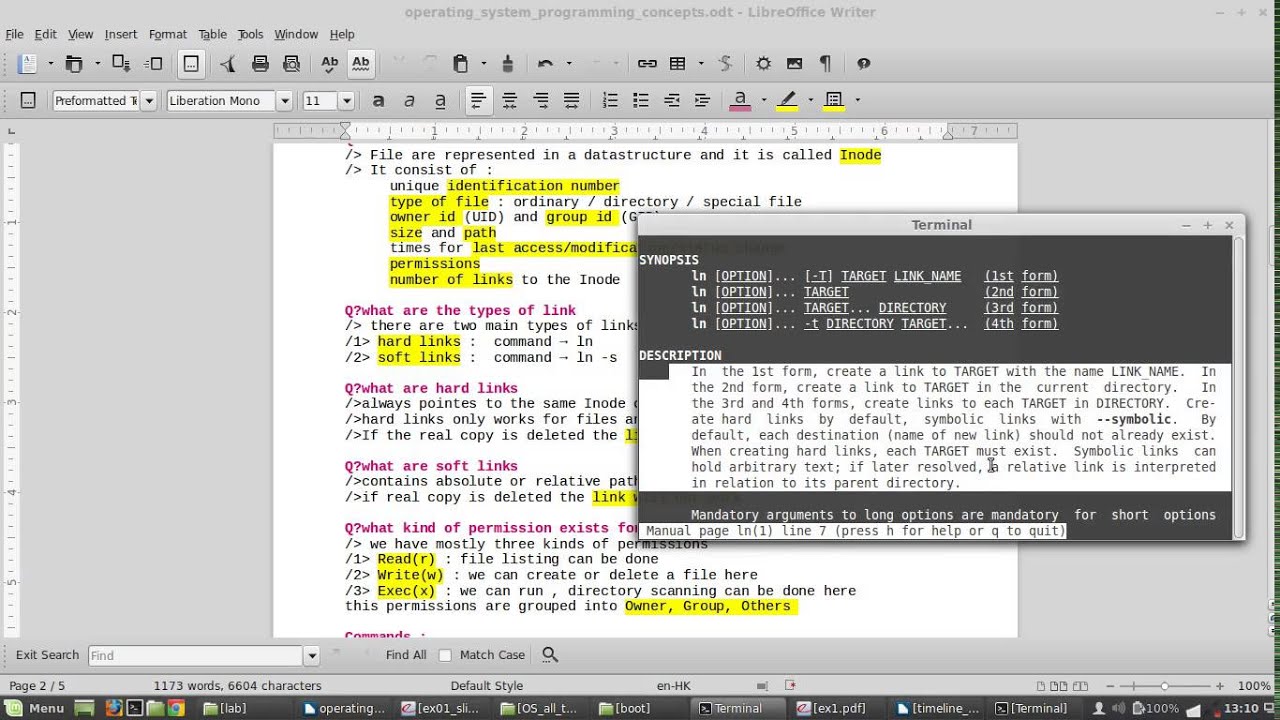The width and height of the screenshot is (1280, 720).
Task: Expand the background color dropdown arrow
Action: [857, 101]
